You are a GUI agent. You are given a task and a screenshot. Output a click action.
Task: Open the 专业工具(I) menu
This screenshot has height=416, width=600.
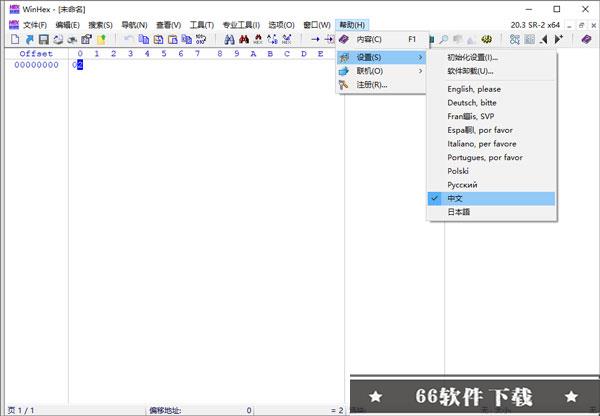(241, 25)
